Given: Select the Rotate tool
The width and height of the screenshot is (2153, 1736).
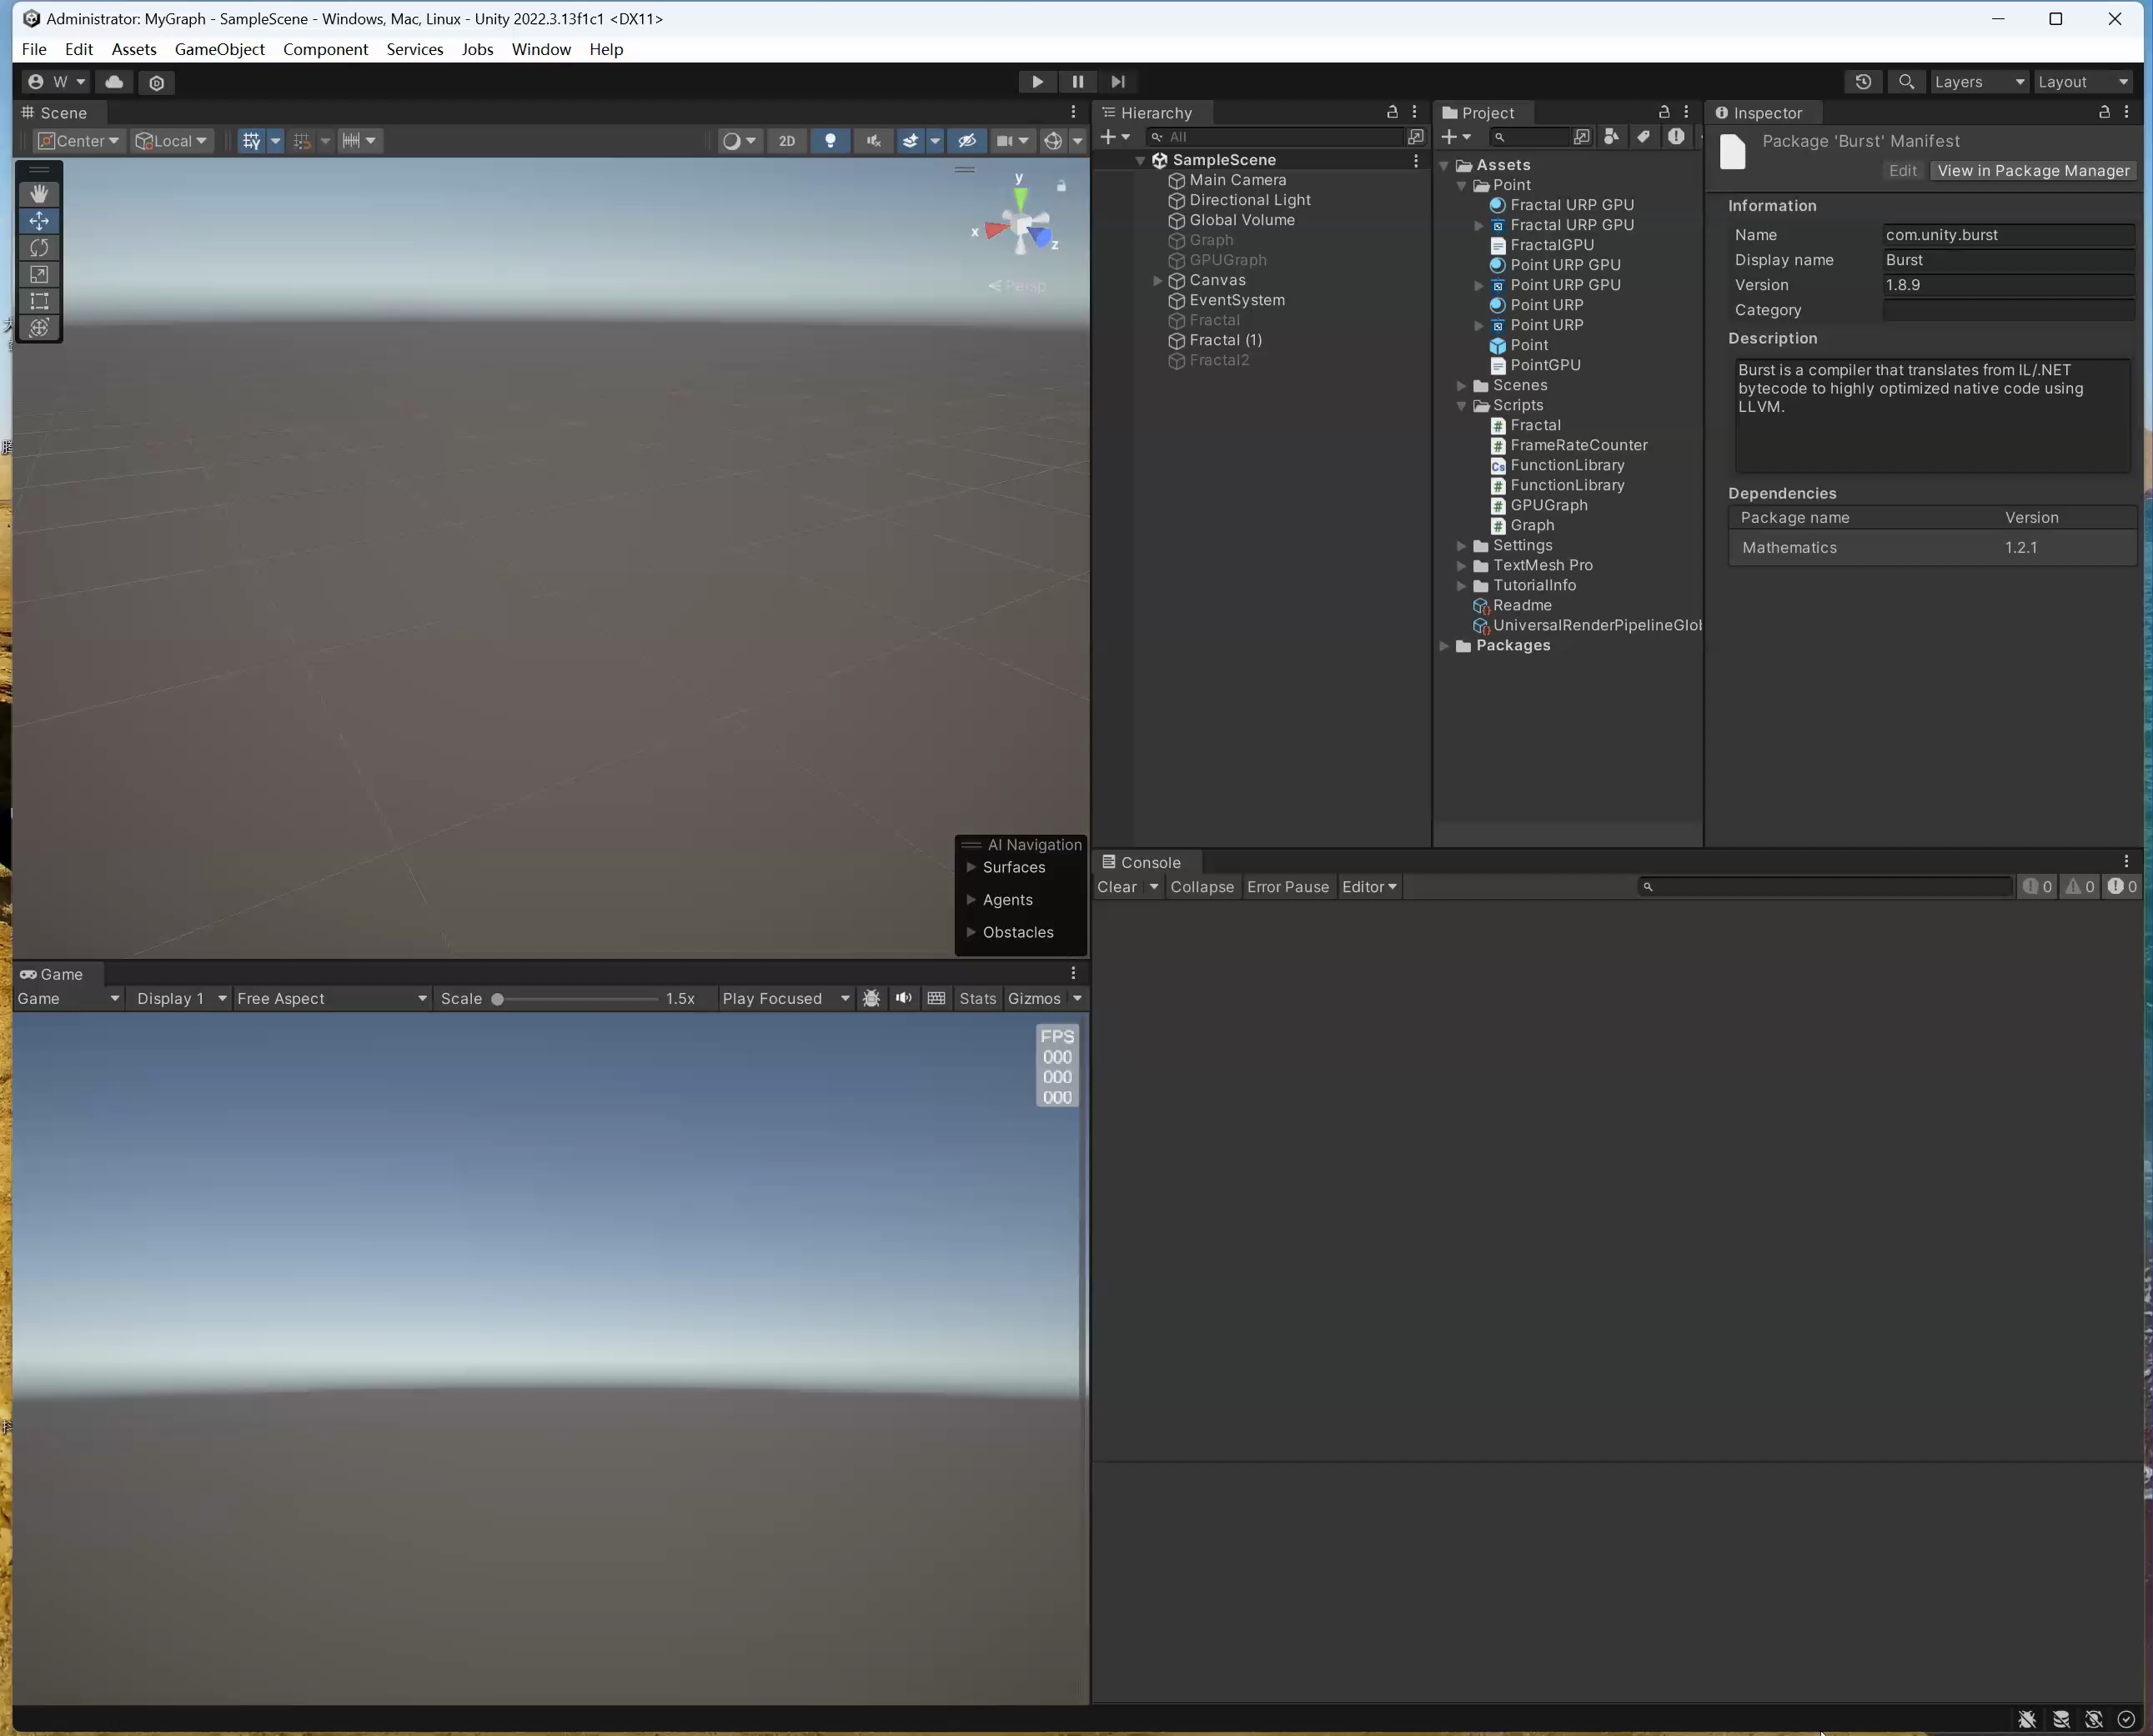Looking at the screenshot, I should pos(39,247).
